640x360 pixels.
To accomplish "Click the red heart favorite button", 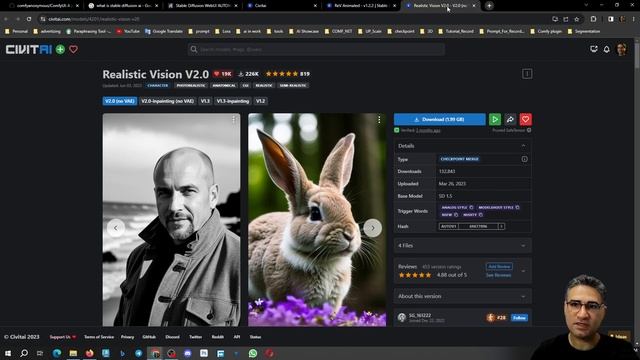I will pyautogui.click(x=525, y=119).
